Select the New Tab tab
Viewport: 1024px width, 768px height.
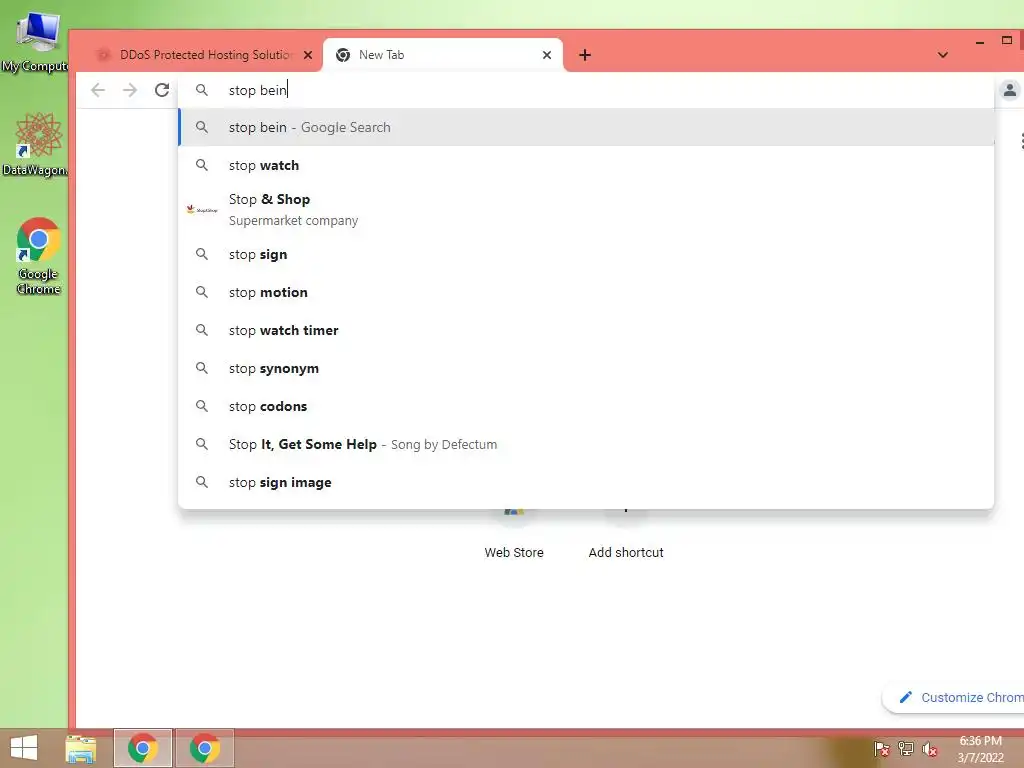[x=443, y=55]
